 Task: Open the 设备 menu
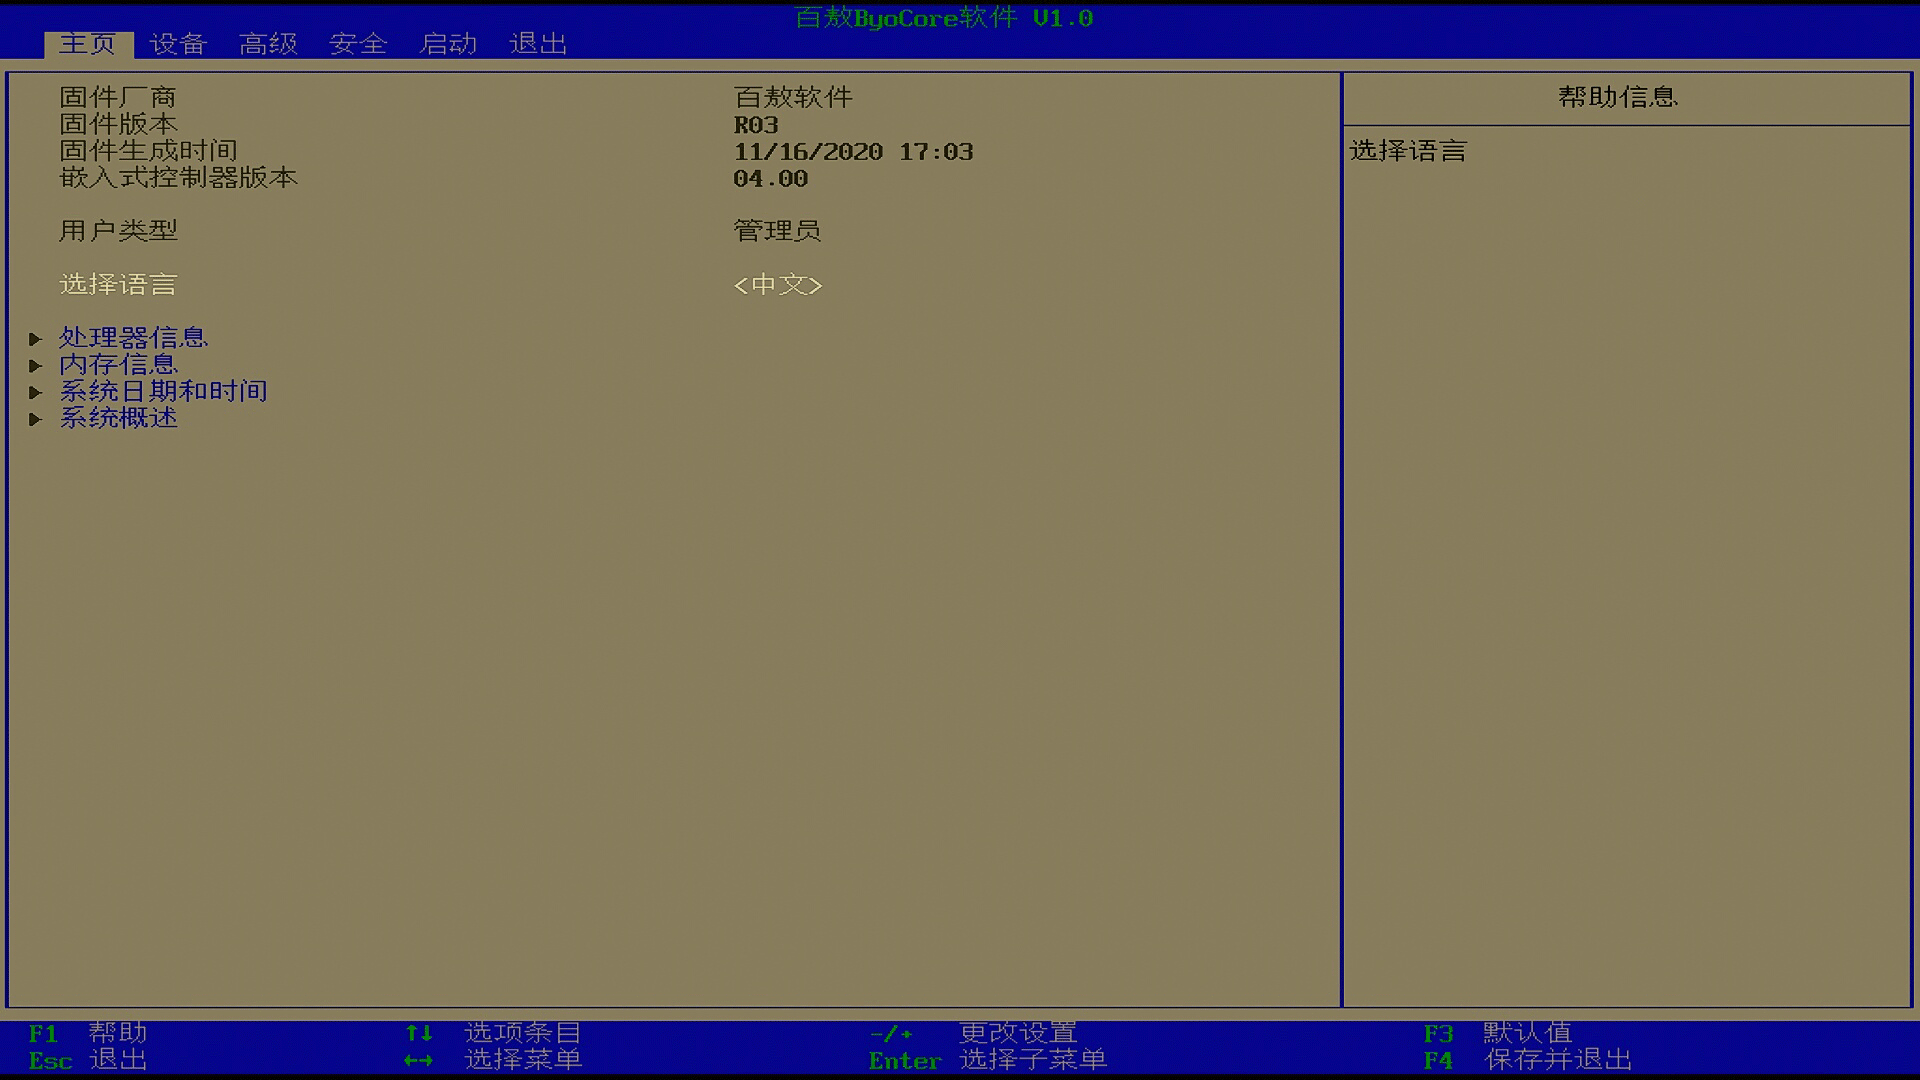[177, 44]
